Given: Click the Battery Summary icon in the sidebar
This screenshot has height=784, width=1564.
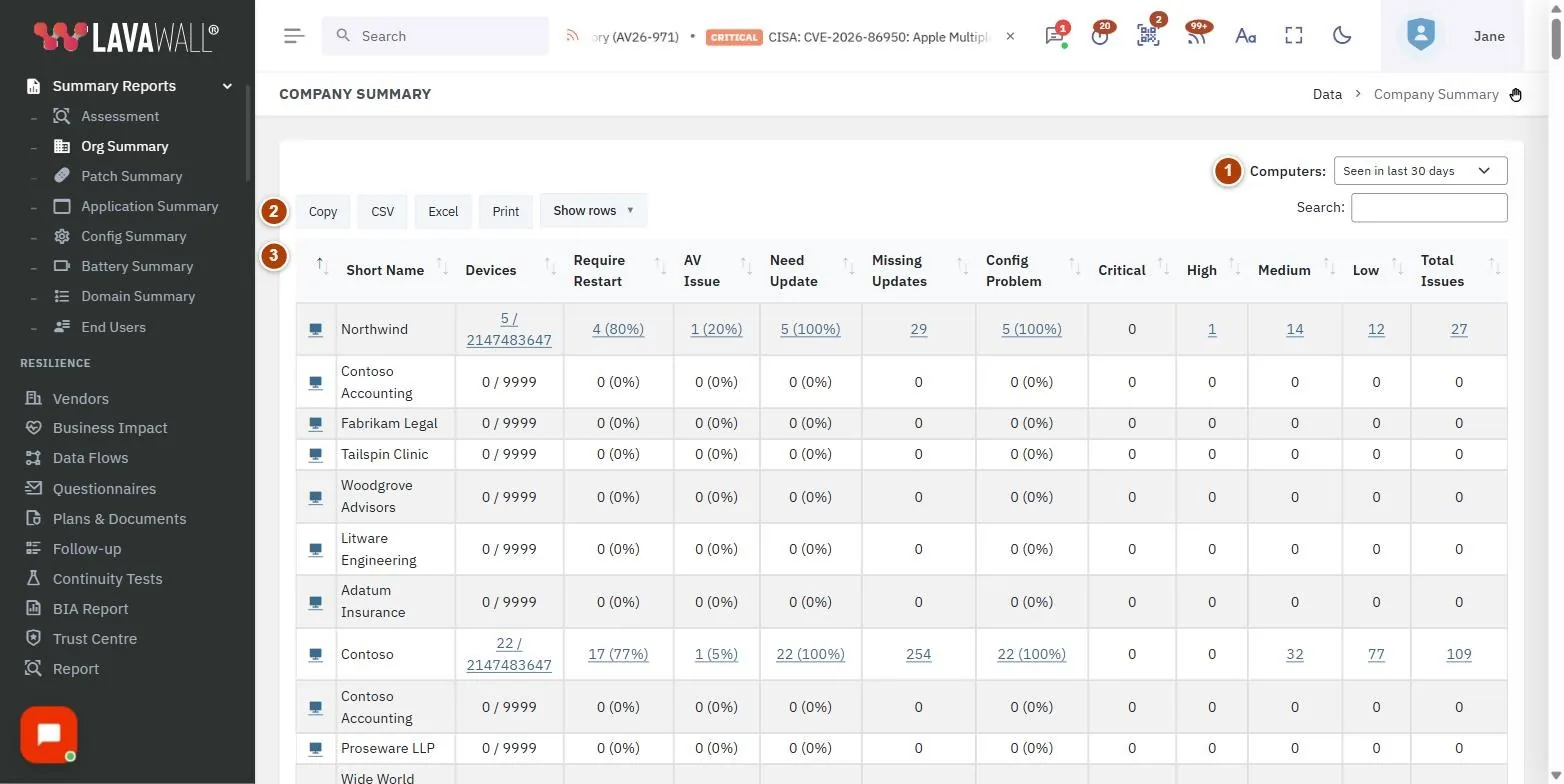Looking at the screenshot, I should point(62,266).
